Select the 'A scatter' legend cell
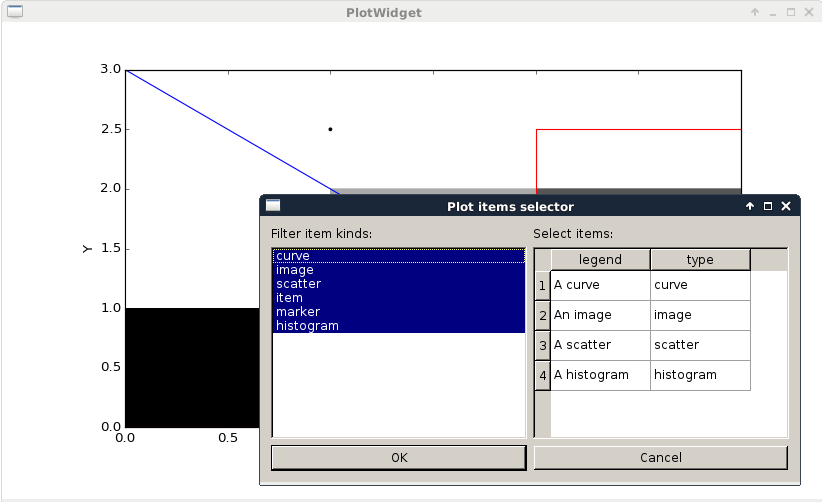Screen dimensions: 822x502 point(600,345)
